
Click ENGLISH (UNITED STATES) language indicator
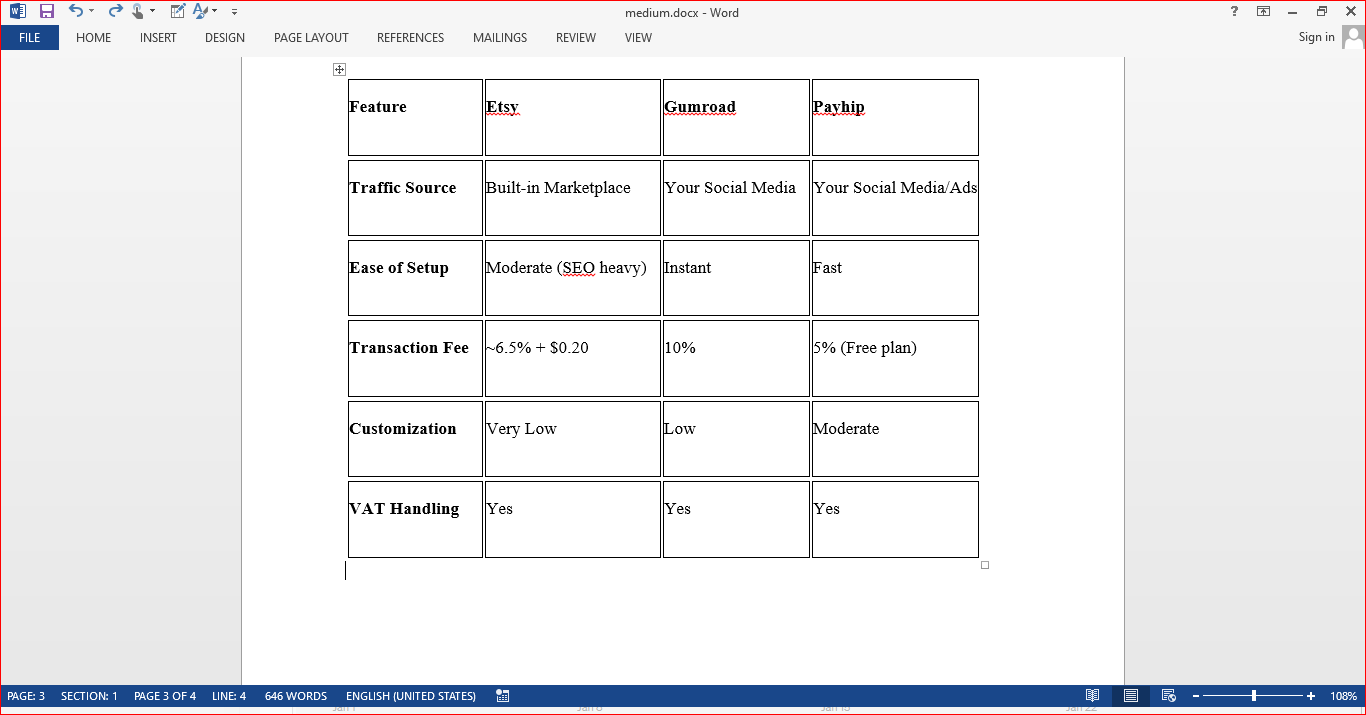411,696
